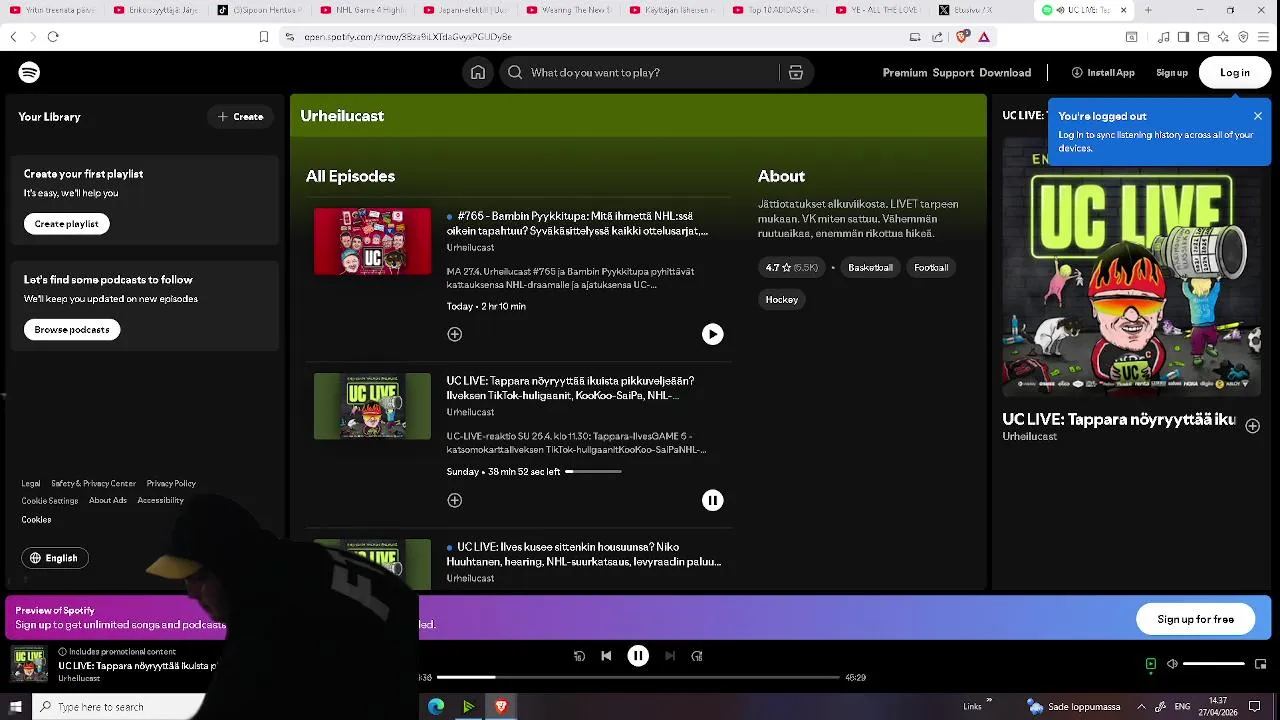Mute the volume speaker icon
Image resolution: width=1280 pixels, height=720 pixels.
click(x=1172, y=664)
